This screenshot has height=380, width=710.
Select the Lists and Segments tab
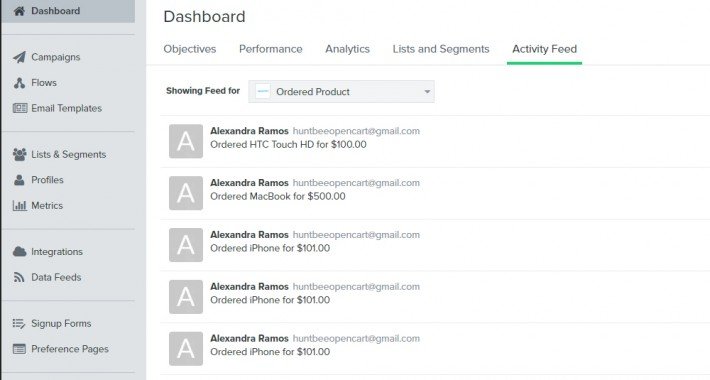[441, 49]
